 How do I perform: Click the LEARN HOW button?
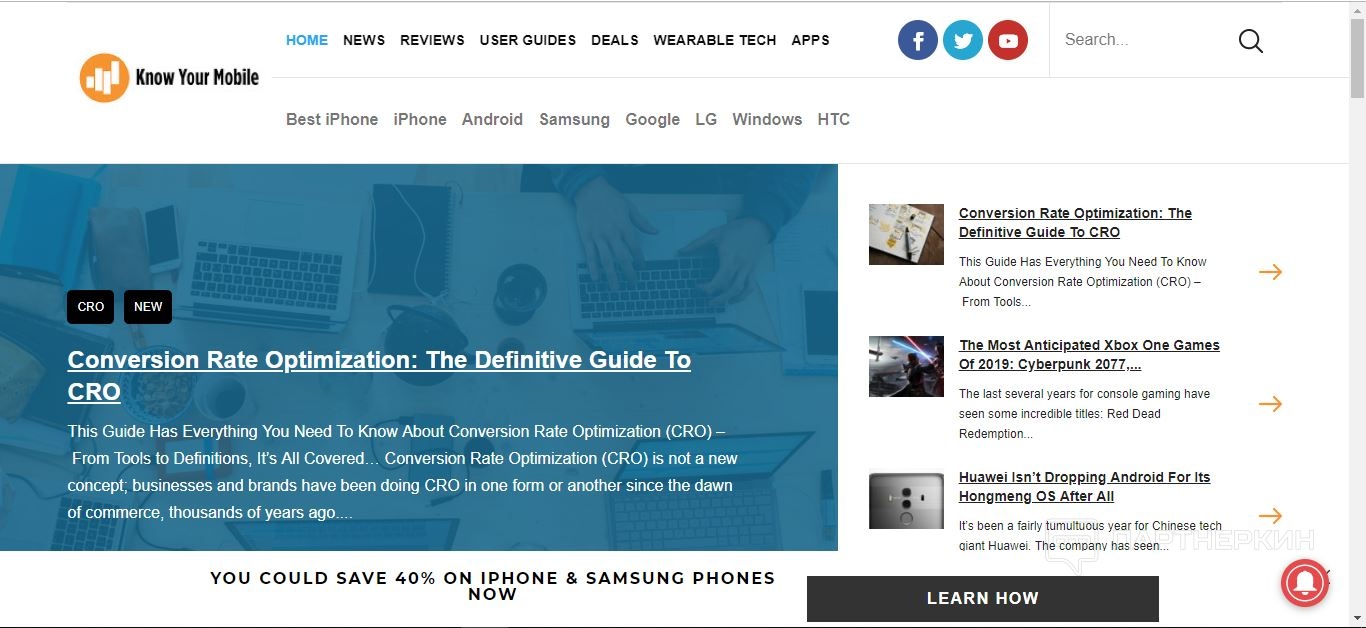(x=983, y=599)
